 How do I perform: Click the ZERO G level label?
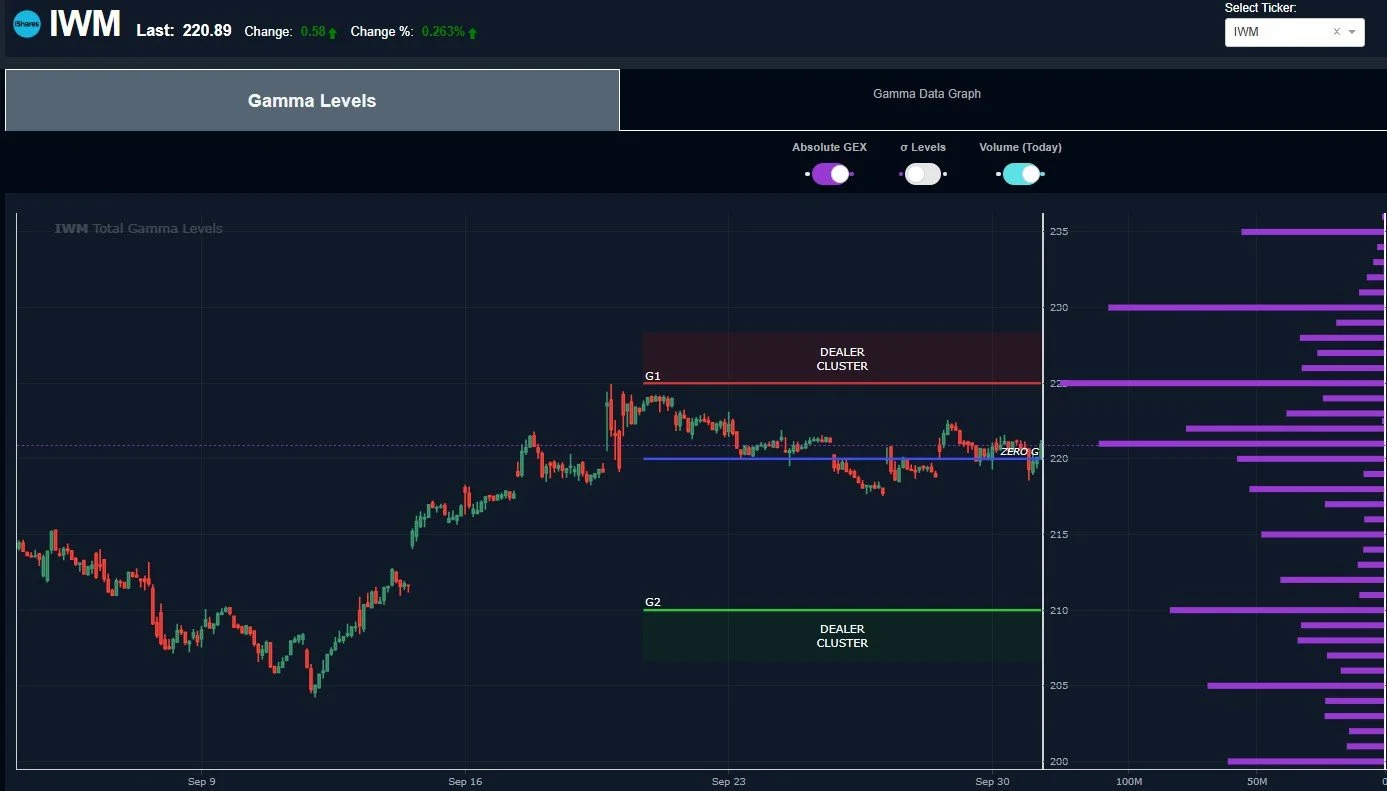coord(1019,452)
